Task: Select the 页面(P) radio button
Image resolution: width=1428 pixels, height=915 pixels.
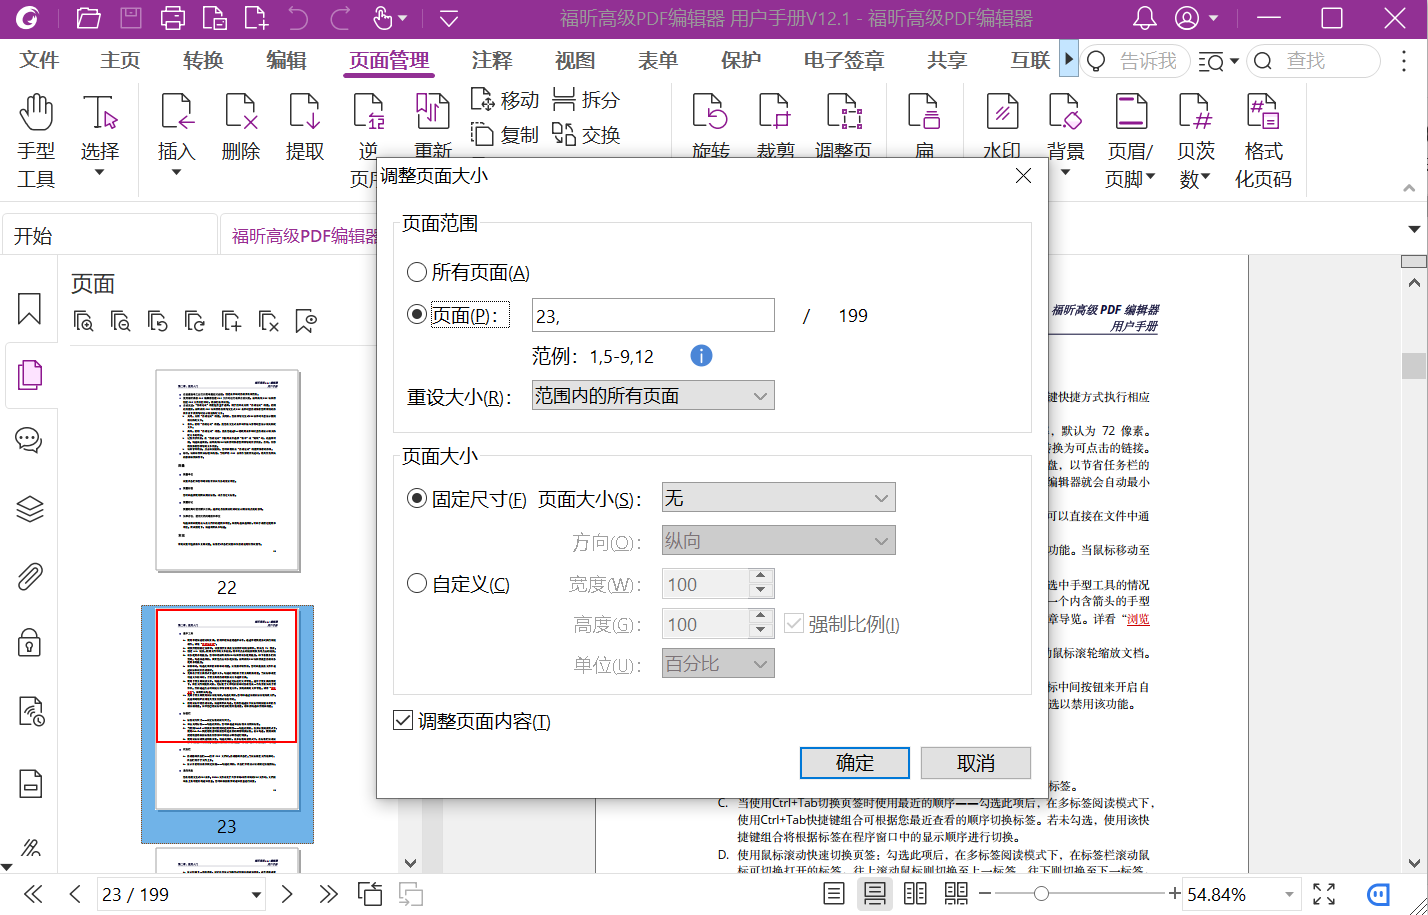Action: [417, 314]
